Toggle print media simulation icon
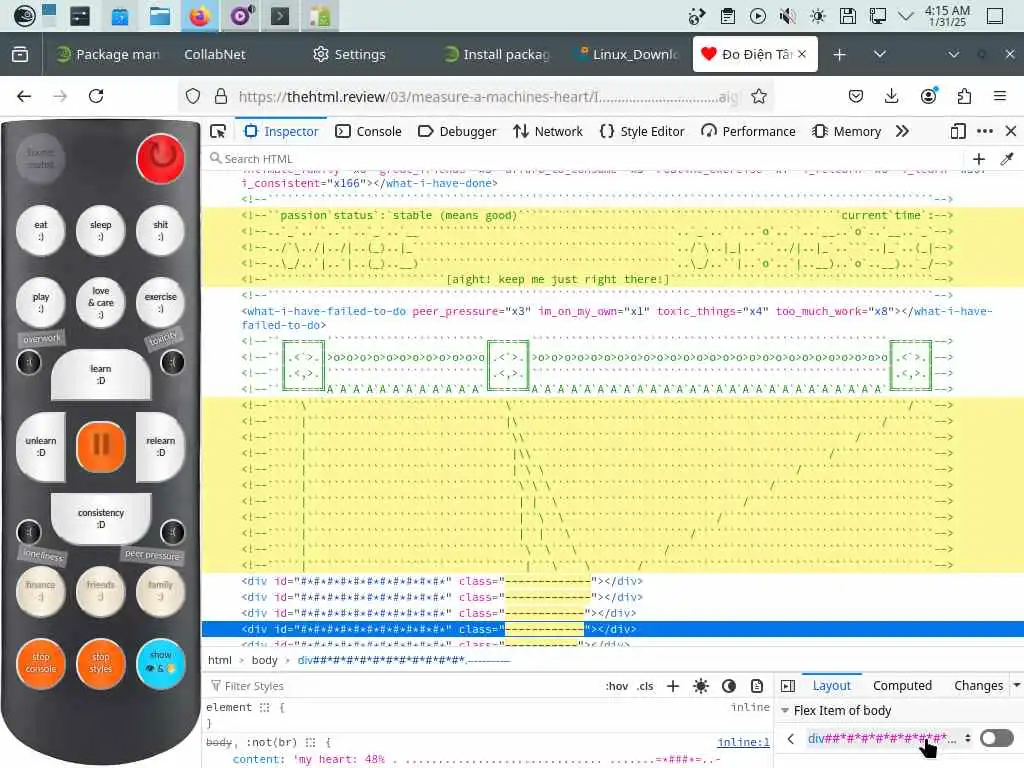This screenshot has height=768, width=1024. [757, 686]
